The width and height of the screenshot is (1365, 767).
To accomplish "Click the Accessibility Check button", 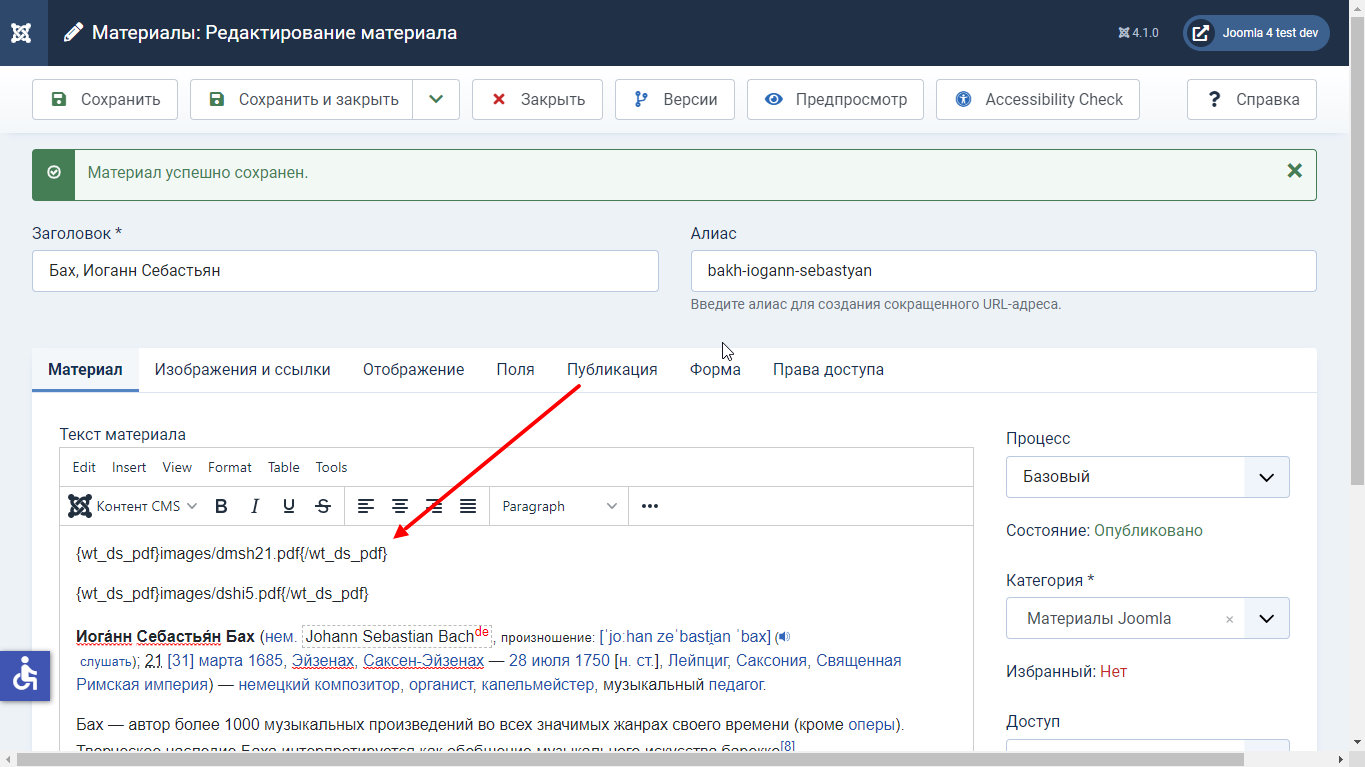I will tap(1038, 100).
